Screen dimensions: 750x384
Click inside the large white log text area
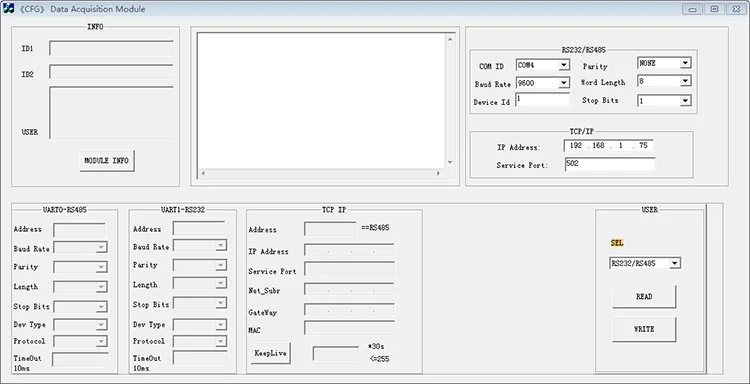tap(321, 101)
